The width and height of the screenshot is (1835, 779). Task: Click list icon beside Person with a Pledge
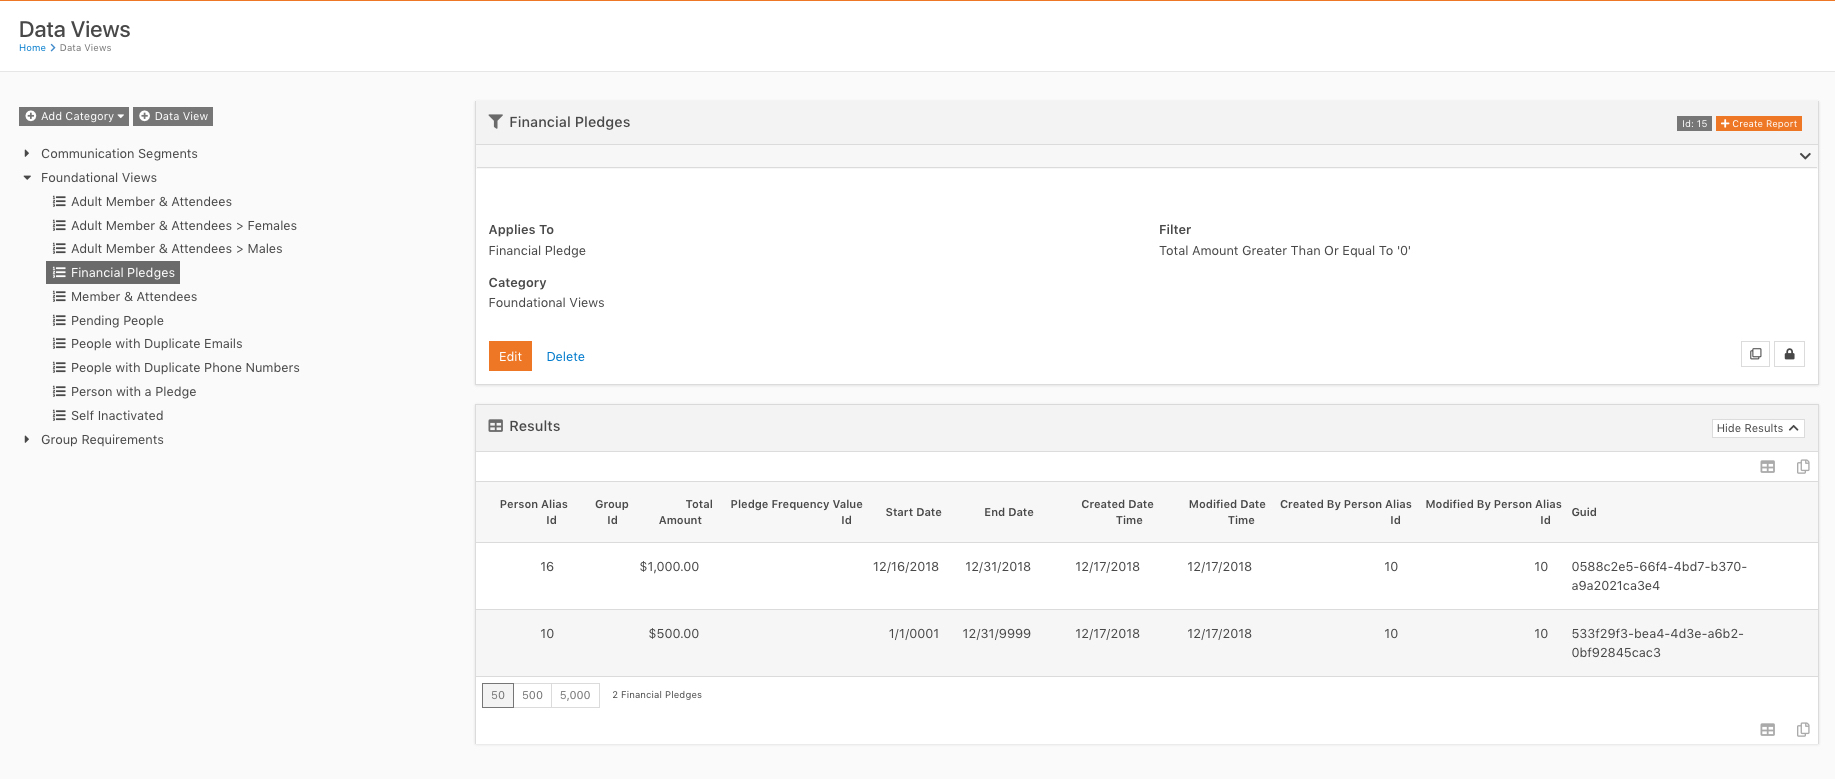59,391
